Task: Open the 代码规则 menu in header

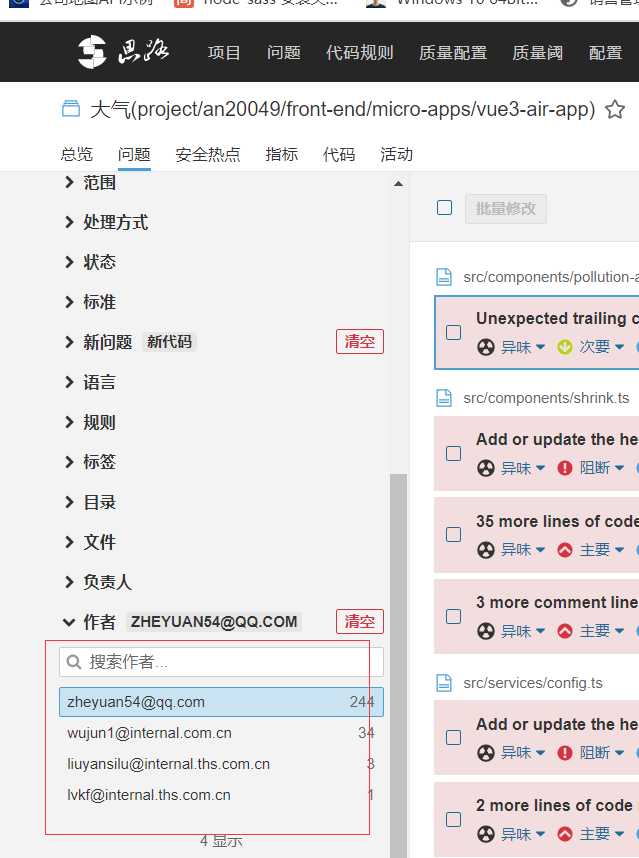Action: pyautogui.click(x=360, y=53)
